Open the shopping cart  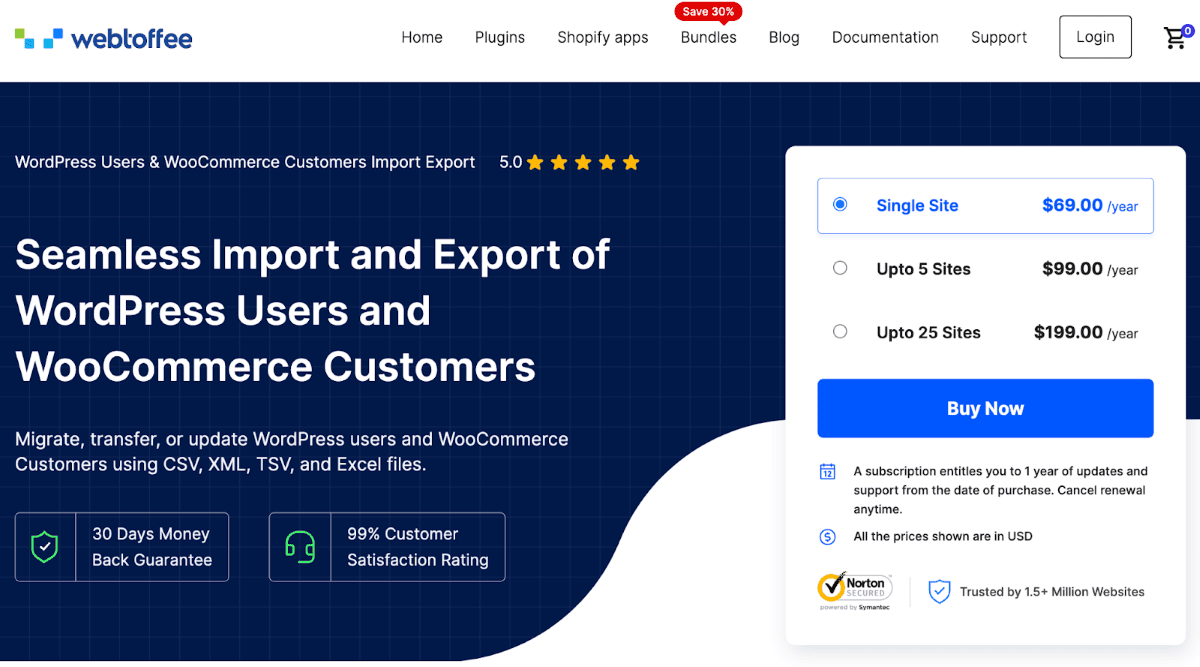tap(1176, 37)
